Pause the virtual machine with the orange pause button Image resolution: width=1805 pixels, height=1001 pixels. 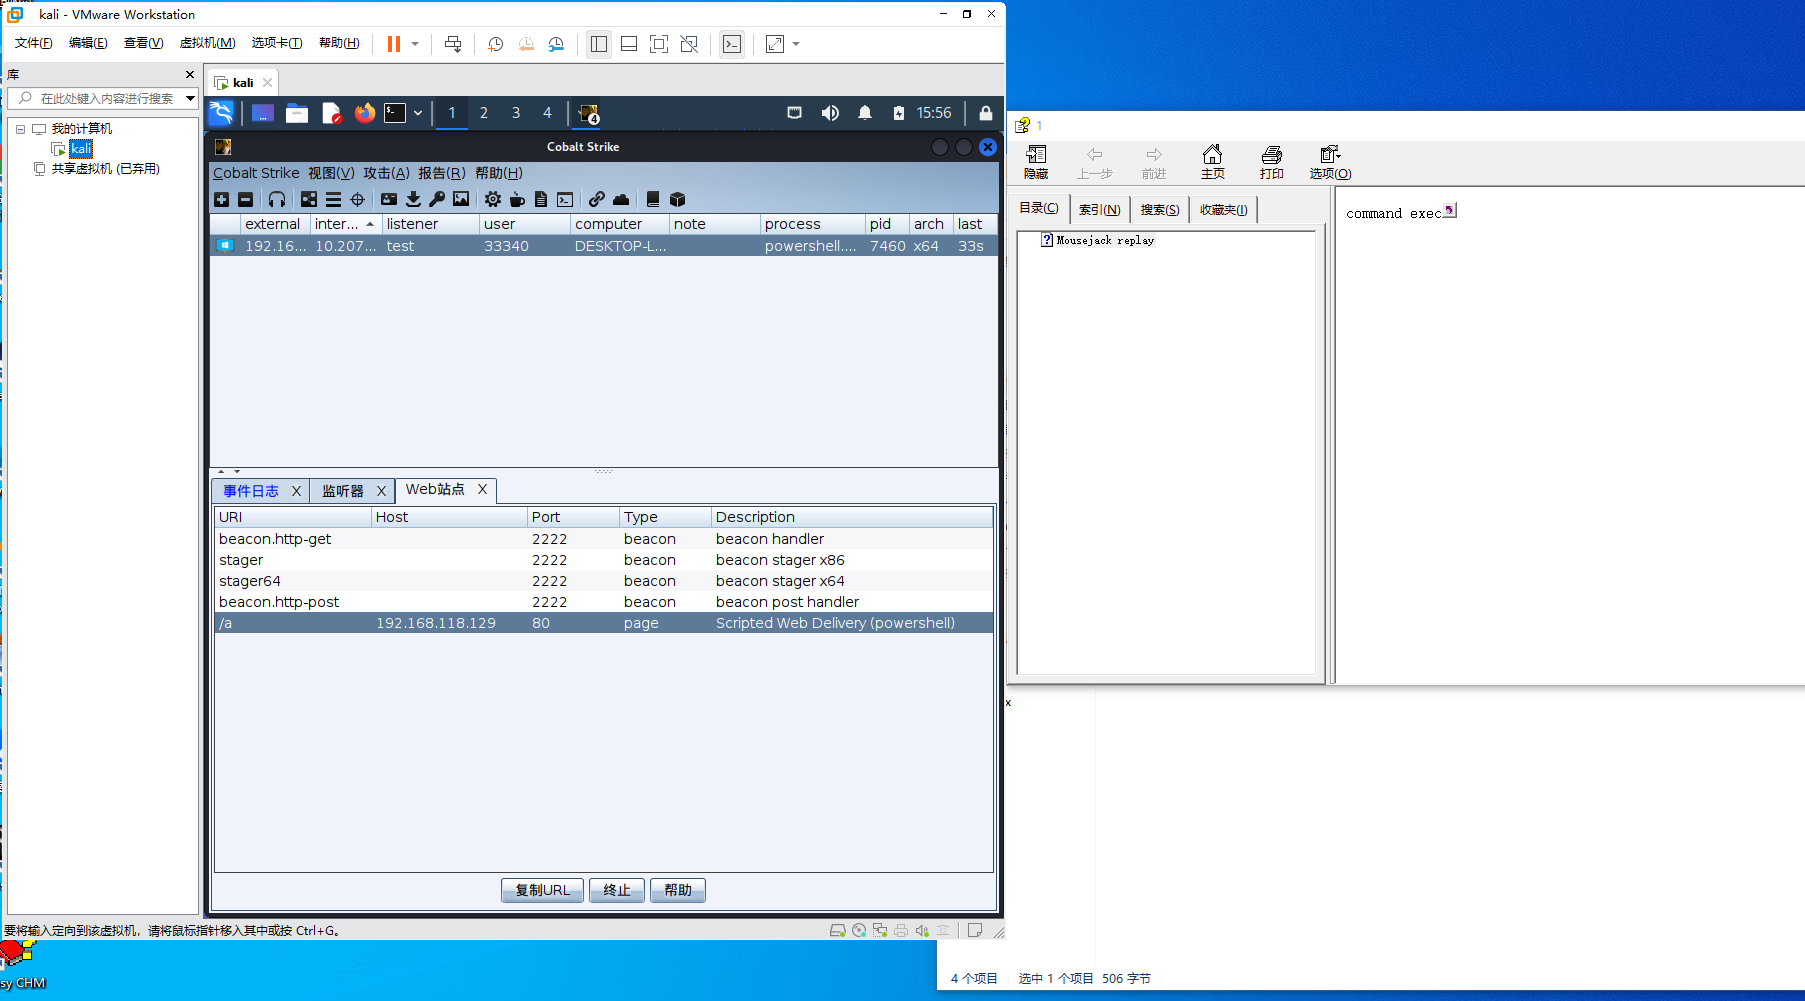click(394, 44)
